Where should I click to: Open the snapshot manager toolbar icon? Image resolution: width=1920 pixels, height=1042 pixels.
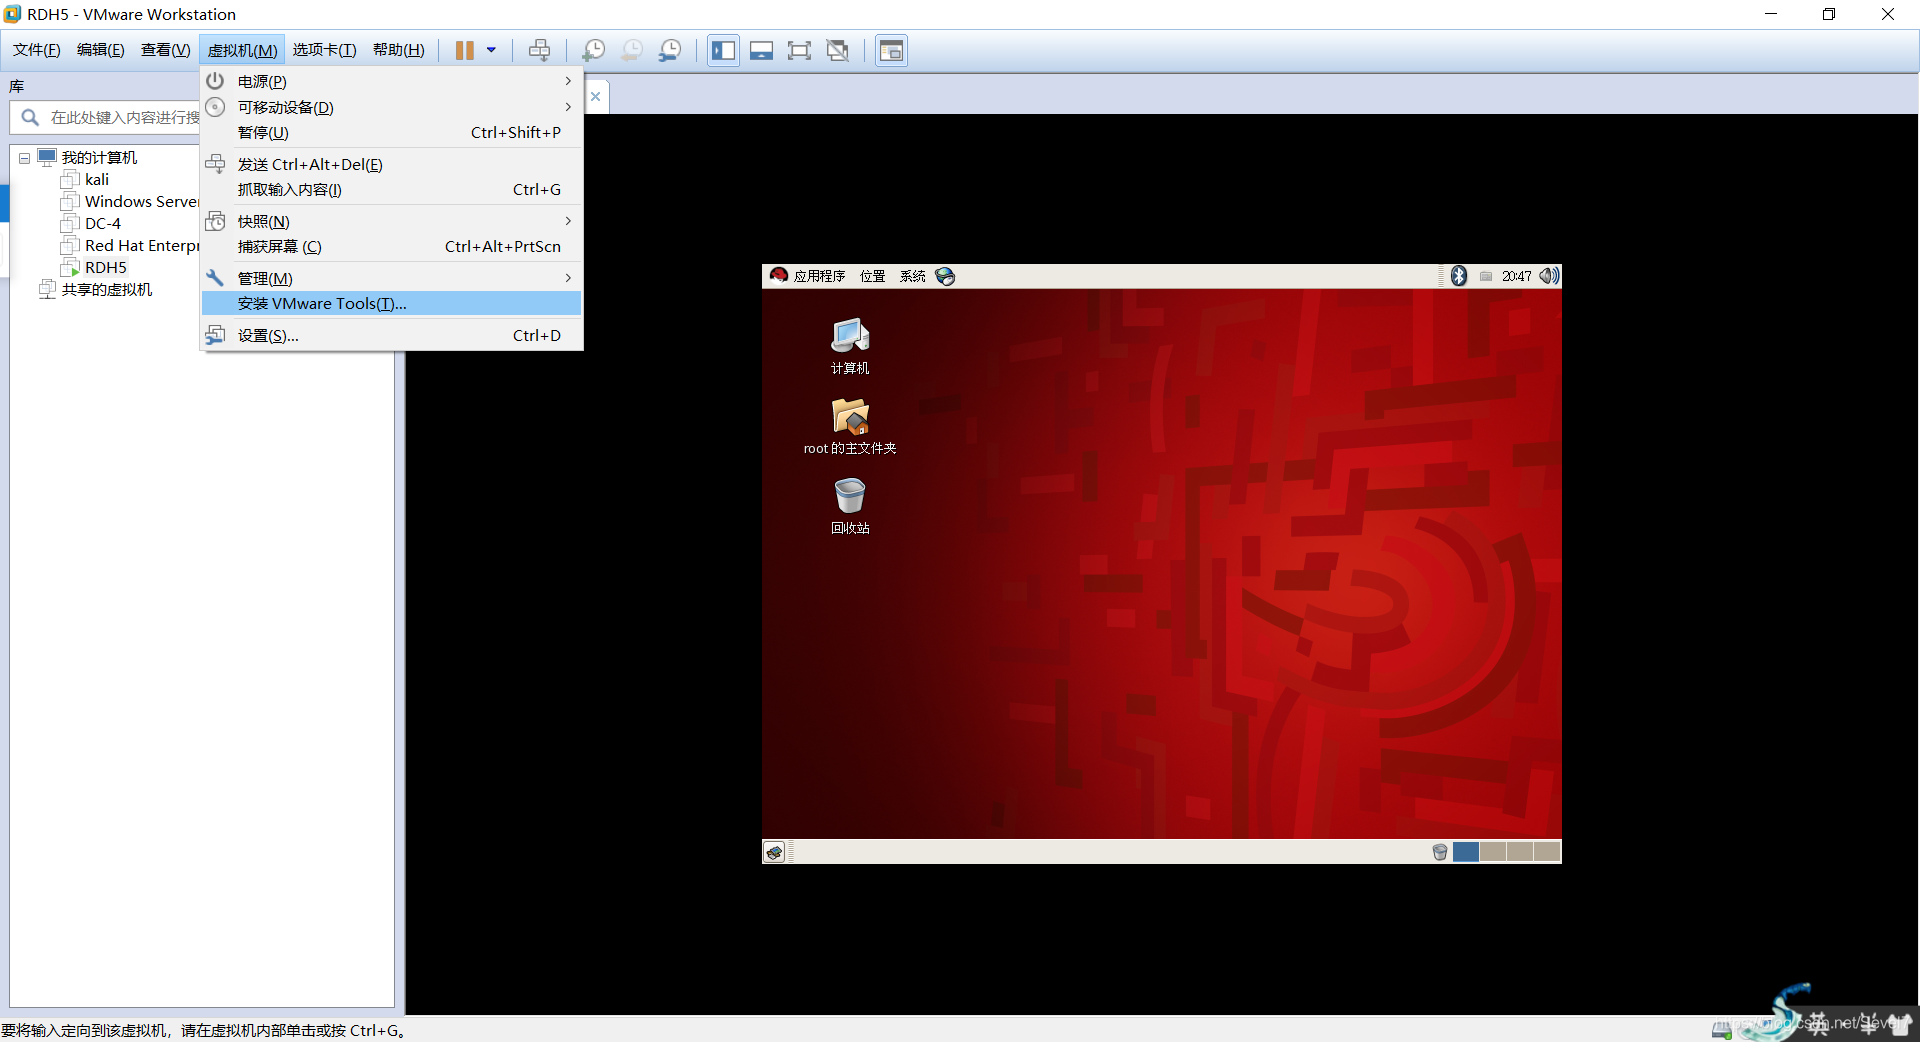670,50
